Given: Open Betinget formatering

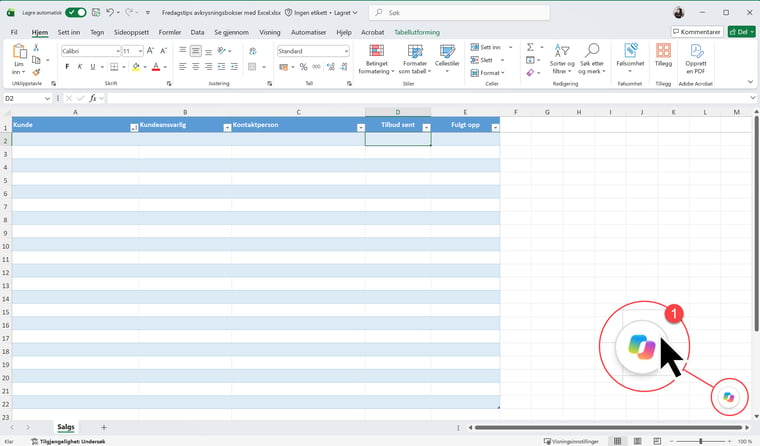Looking at the screenshot, I should point(377,59).
